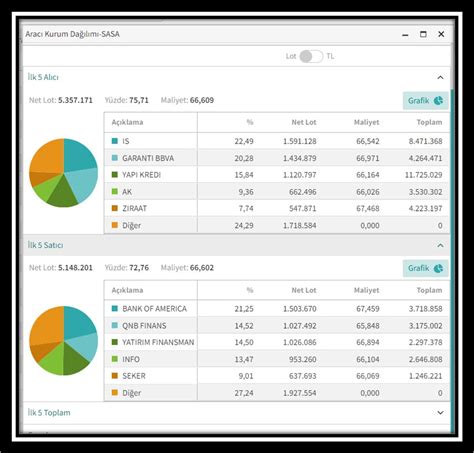Sort buyers table by Net Lot header

pos(304,122)
